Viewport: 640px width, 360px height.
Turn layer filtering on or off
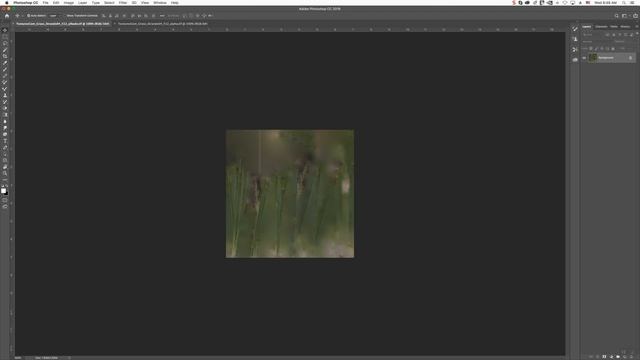[x=637, y=33]
